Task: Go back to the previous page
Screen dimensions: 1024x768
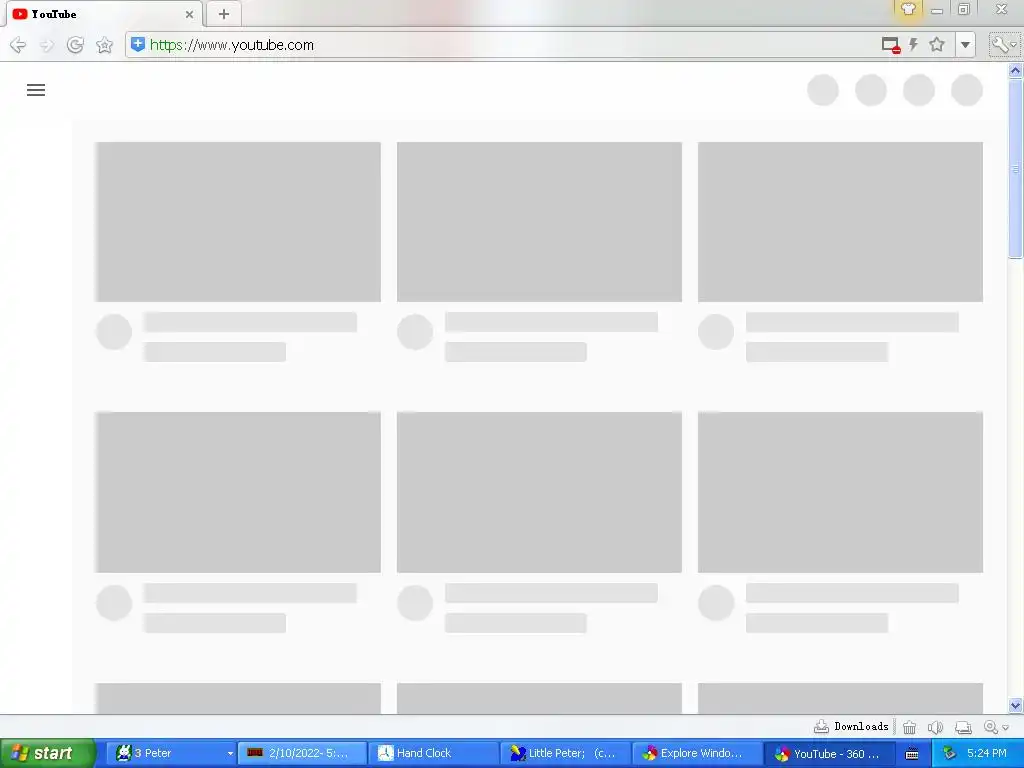Action: 18,45
